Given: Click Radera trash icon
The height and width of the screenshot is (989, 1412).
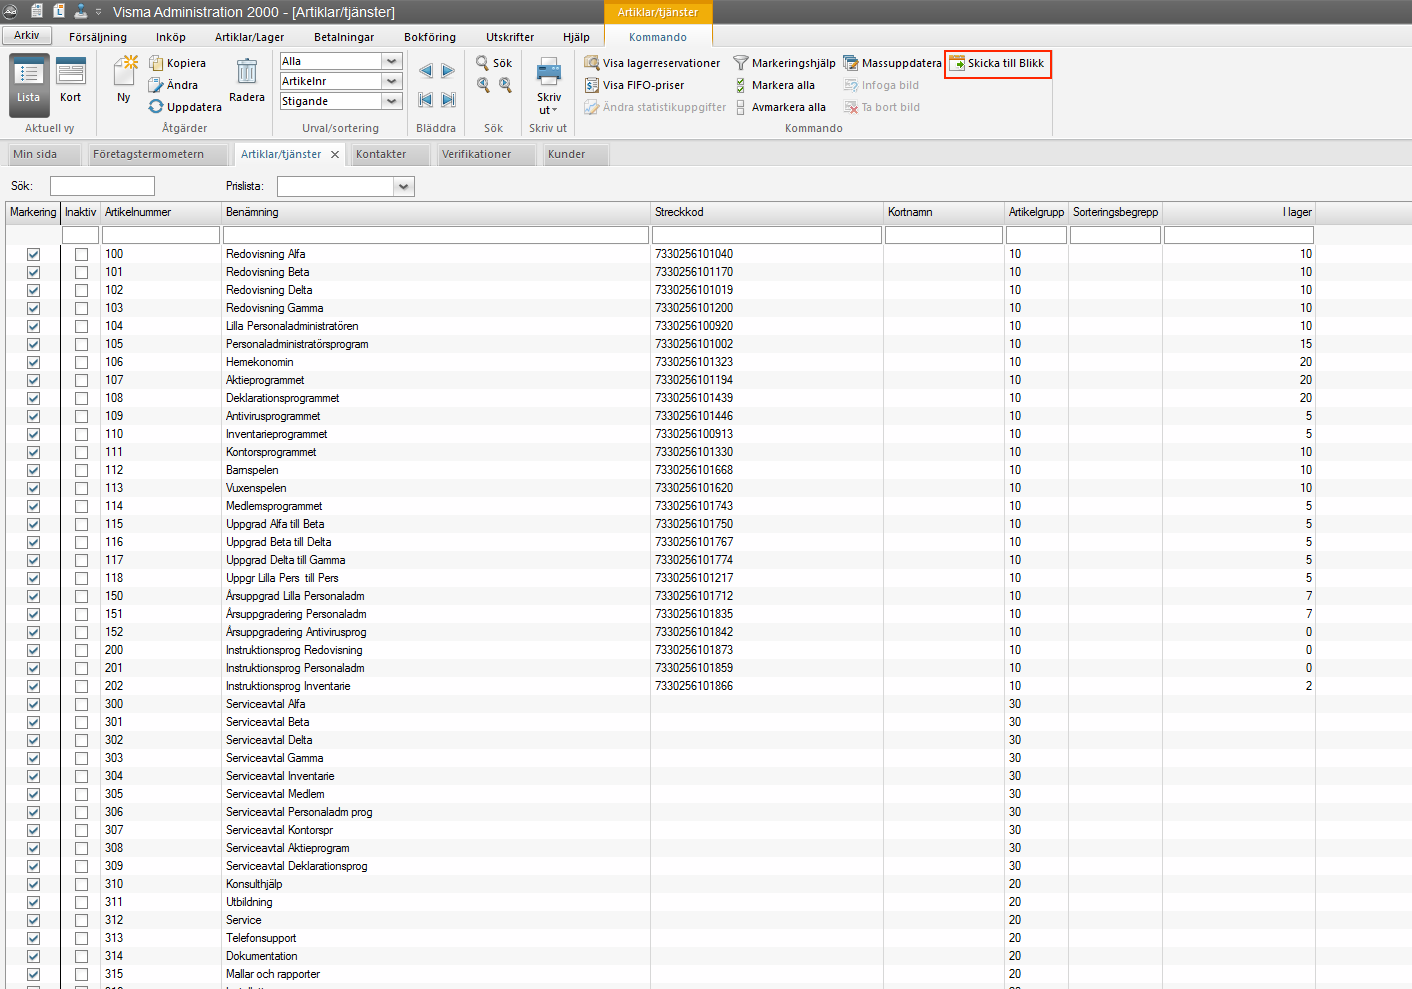Looking at the screenshot, I should click(247, 71).
